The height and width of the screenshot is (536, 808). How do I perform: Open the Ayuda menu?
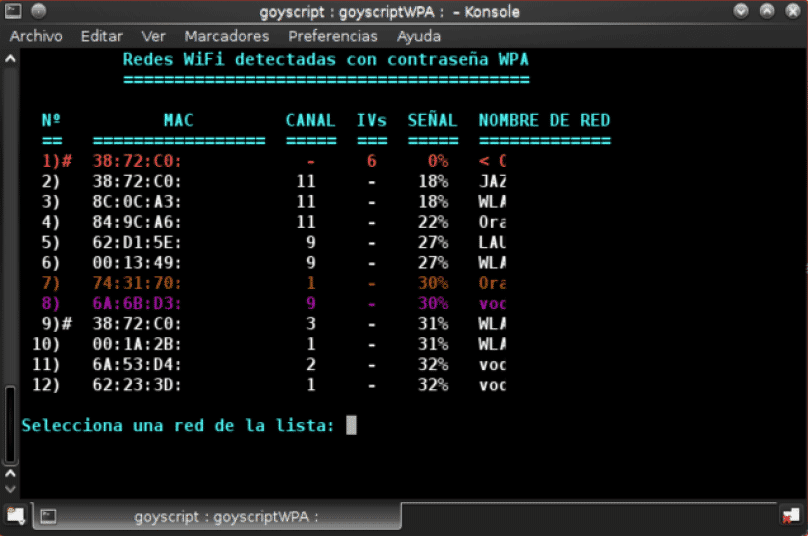click(x=418, y=36)
